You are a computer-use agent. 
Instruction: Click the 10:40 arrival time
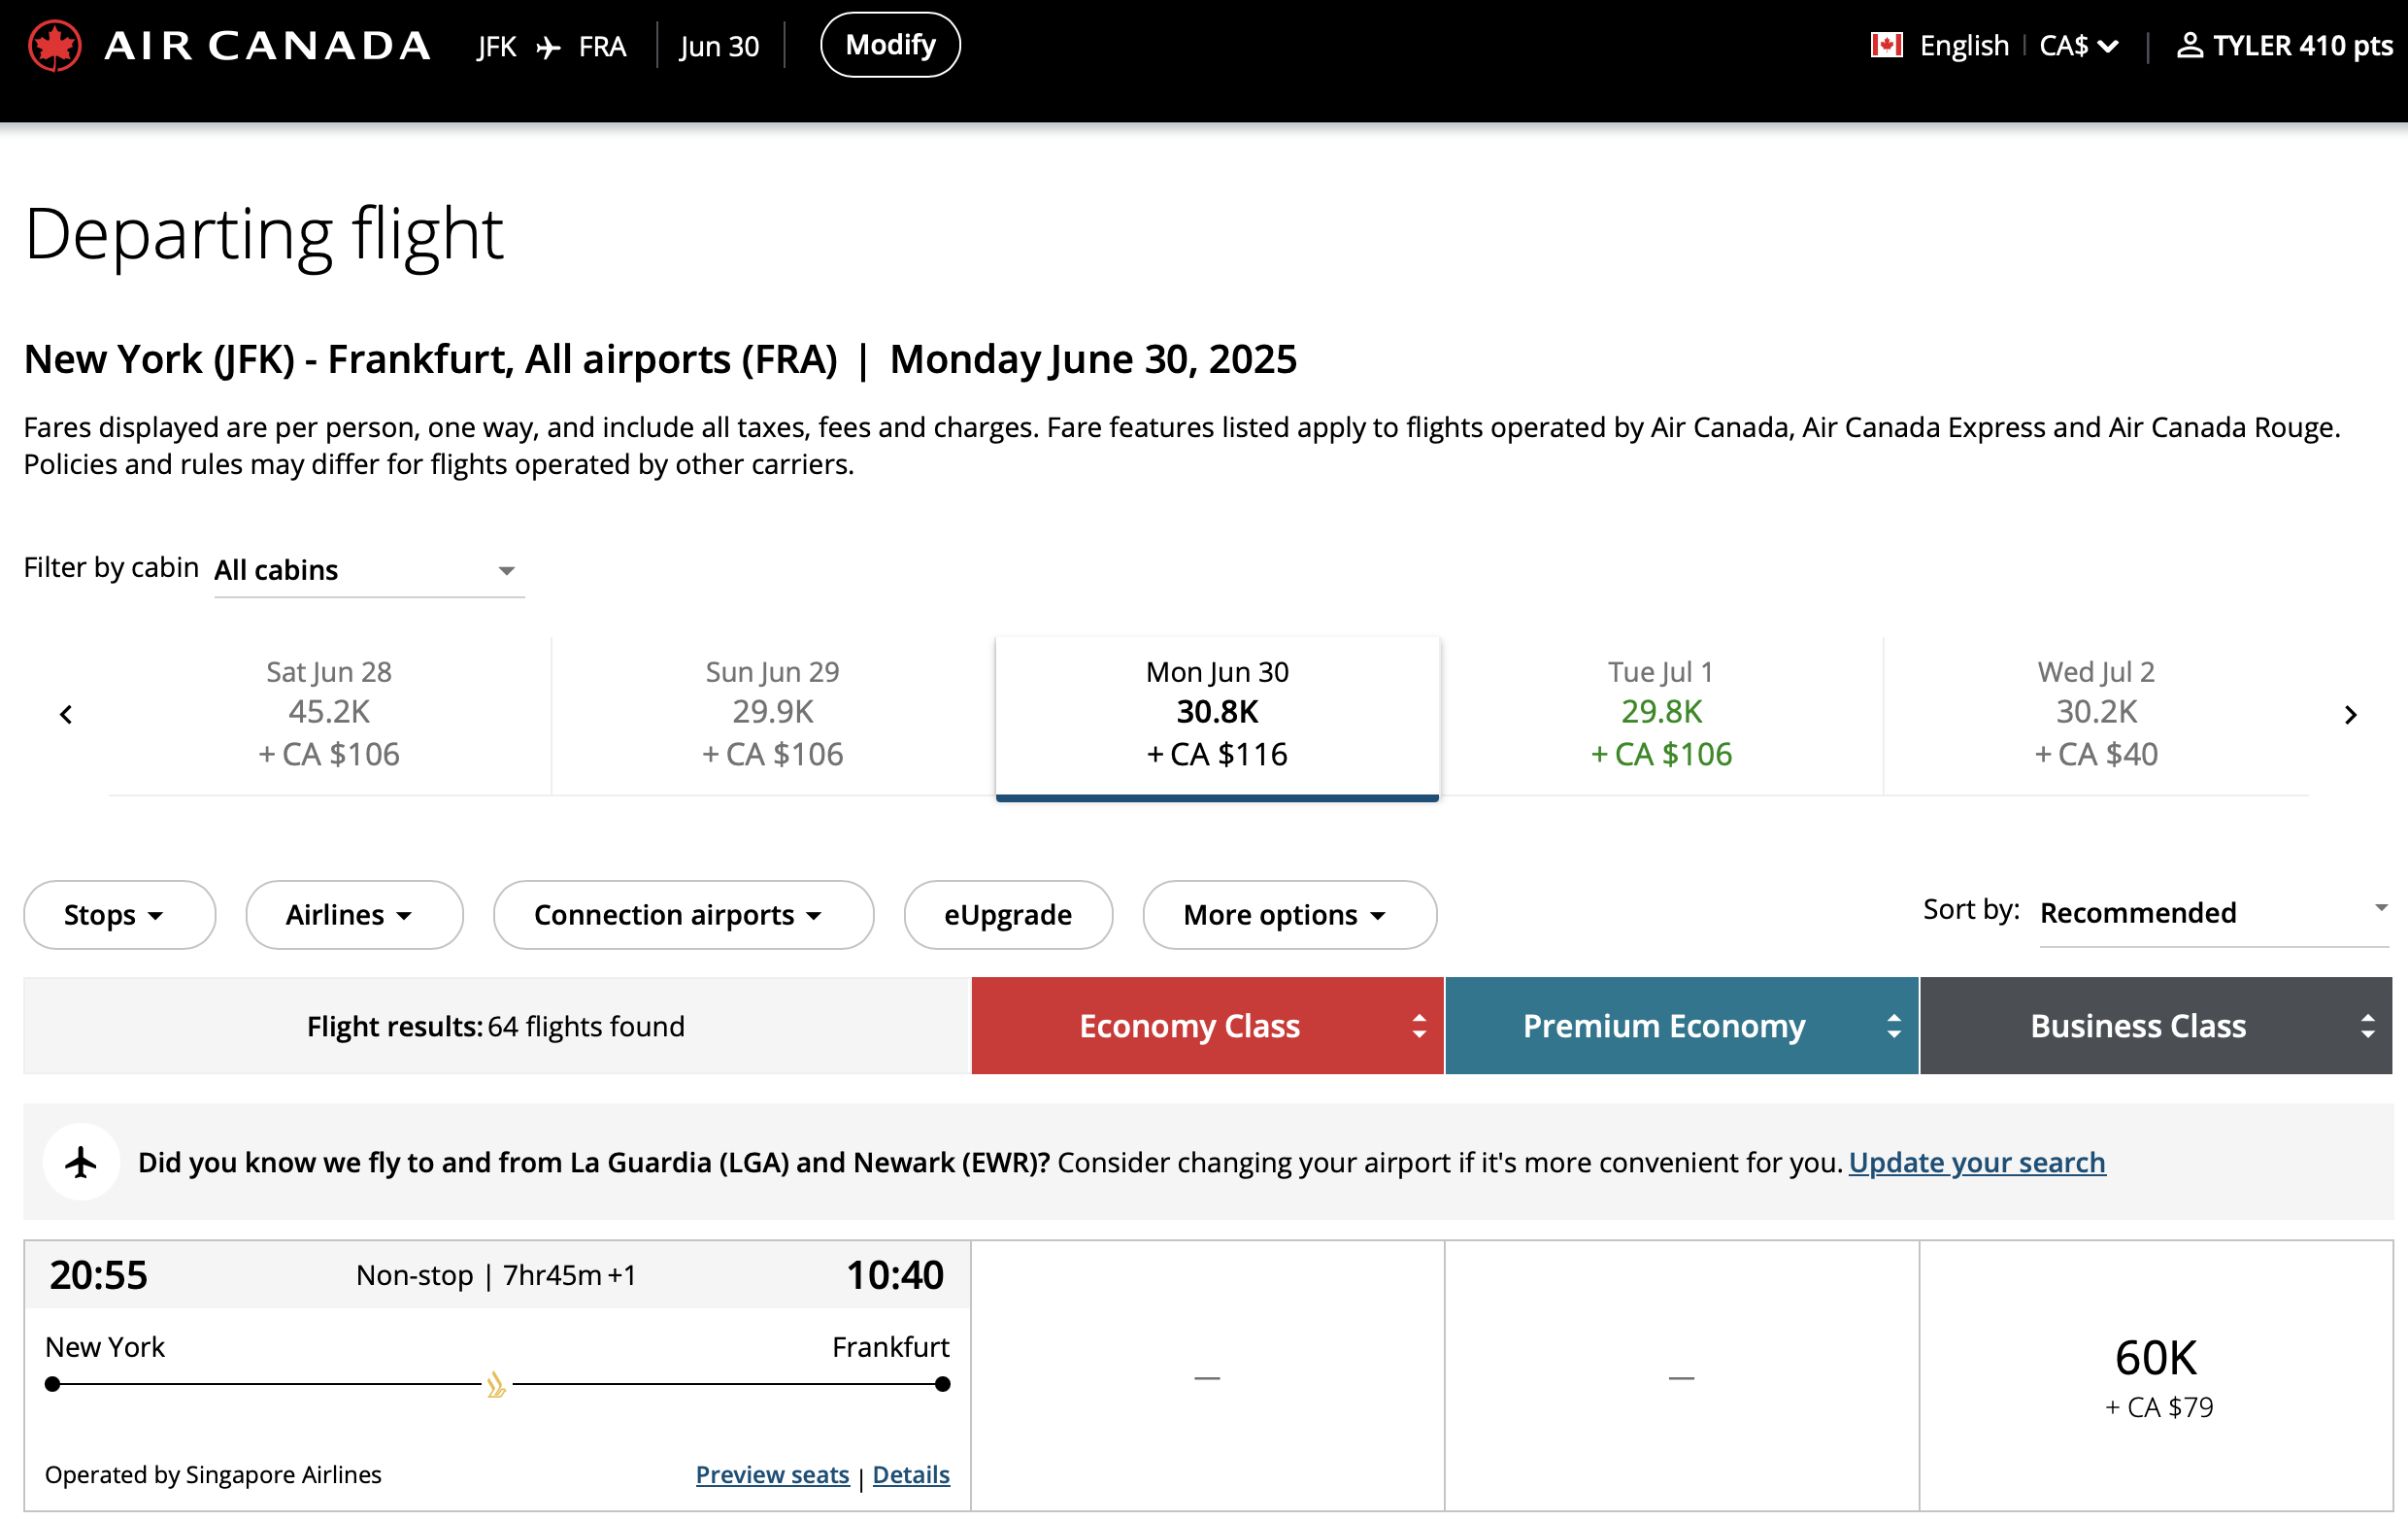(895, 1275)
